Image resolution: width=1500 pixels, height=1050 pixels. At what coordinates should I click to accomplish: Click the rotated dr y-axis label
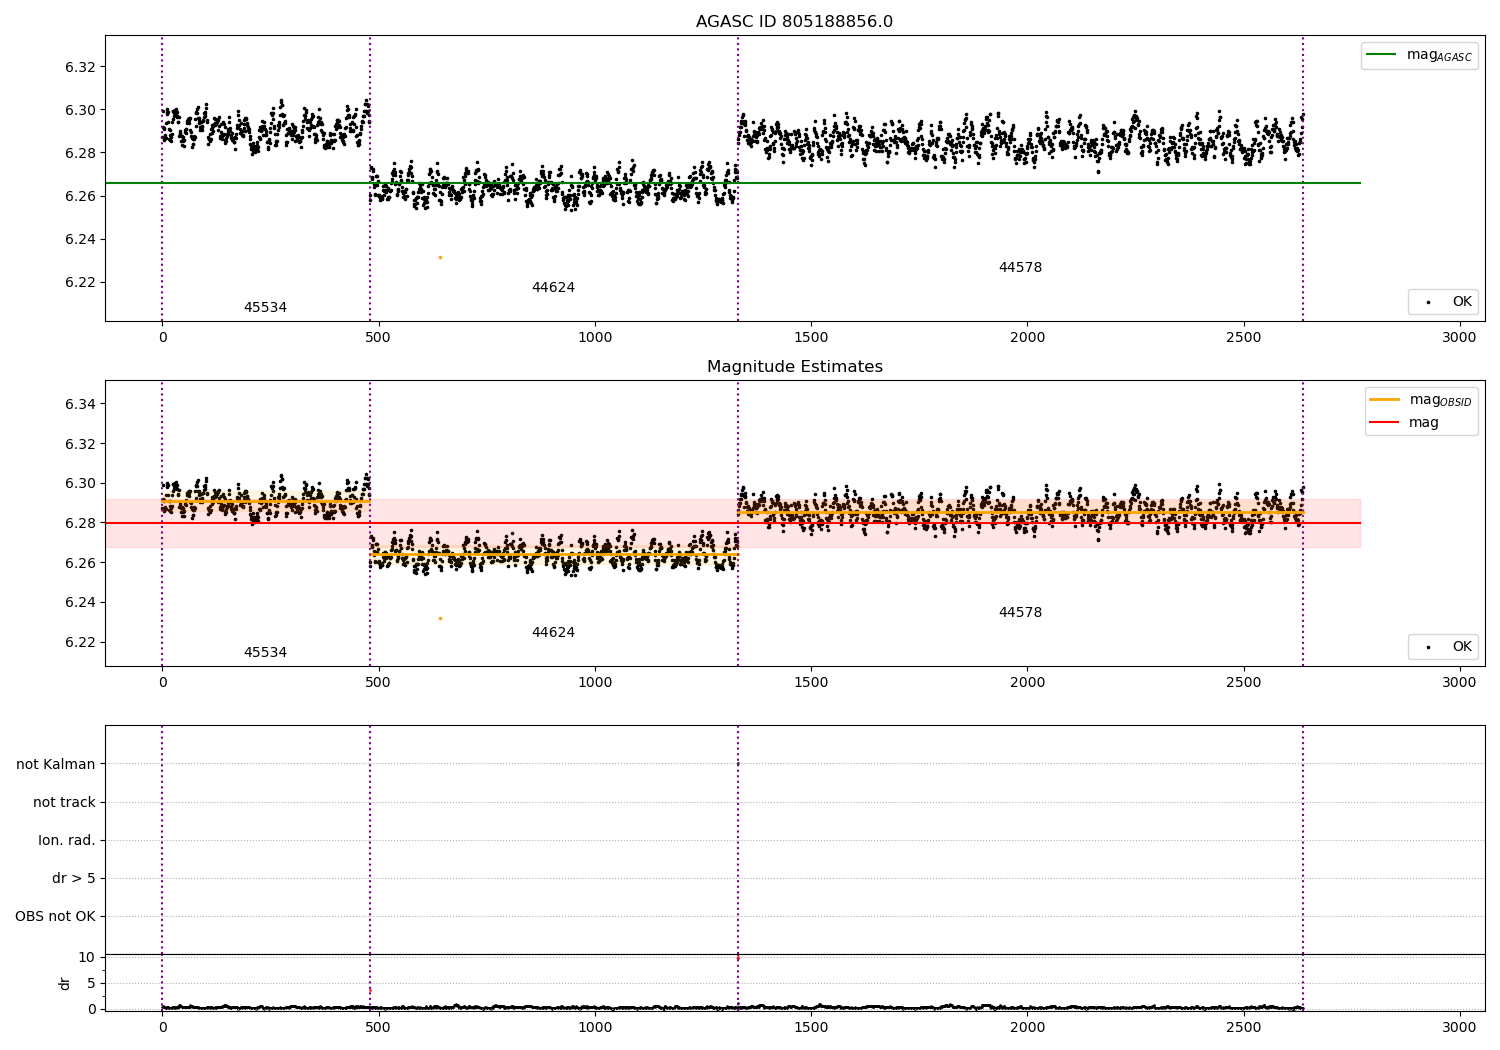pos(65,983)
